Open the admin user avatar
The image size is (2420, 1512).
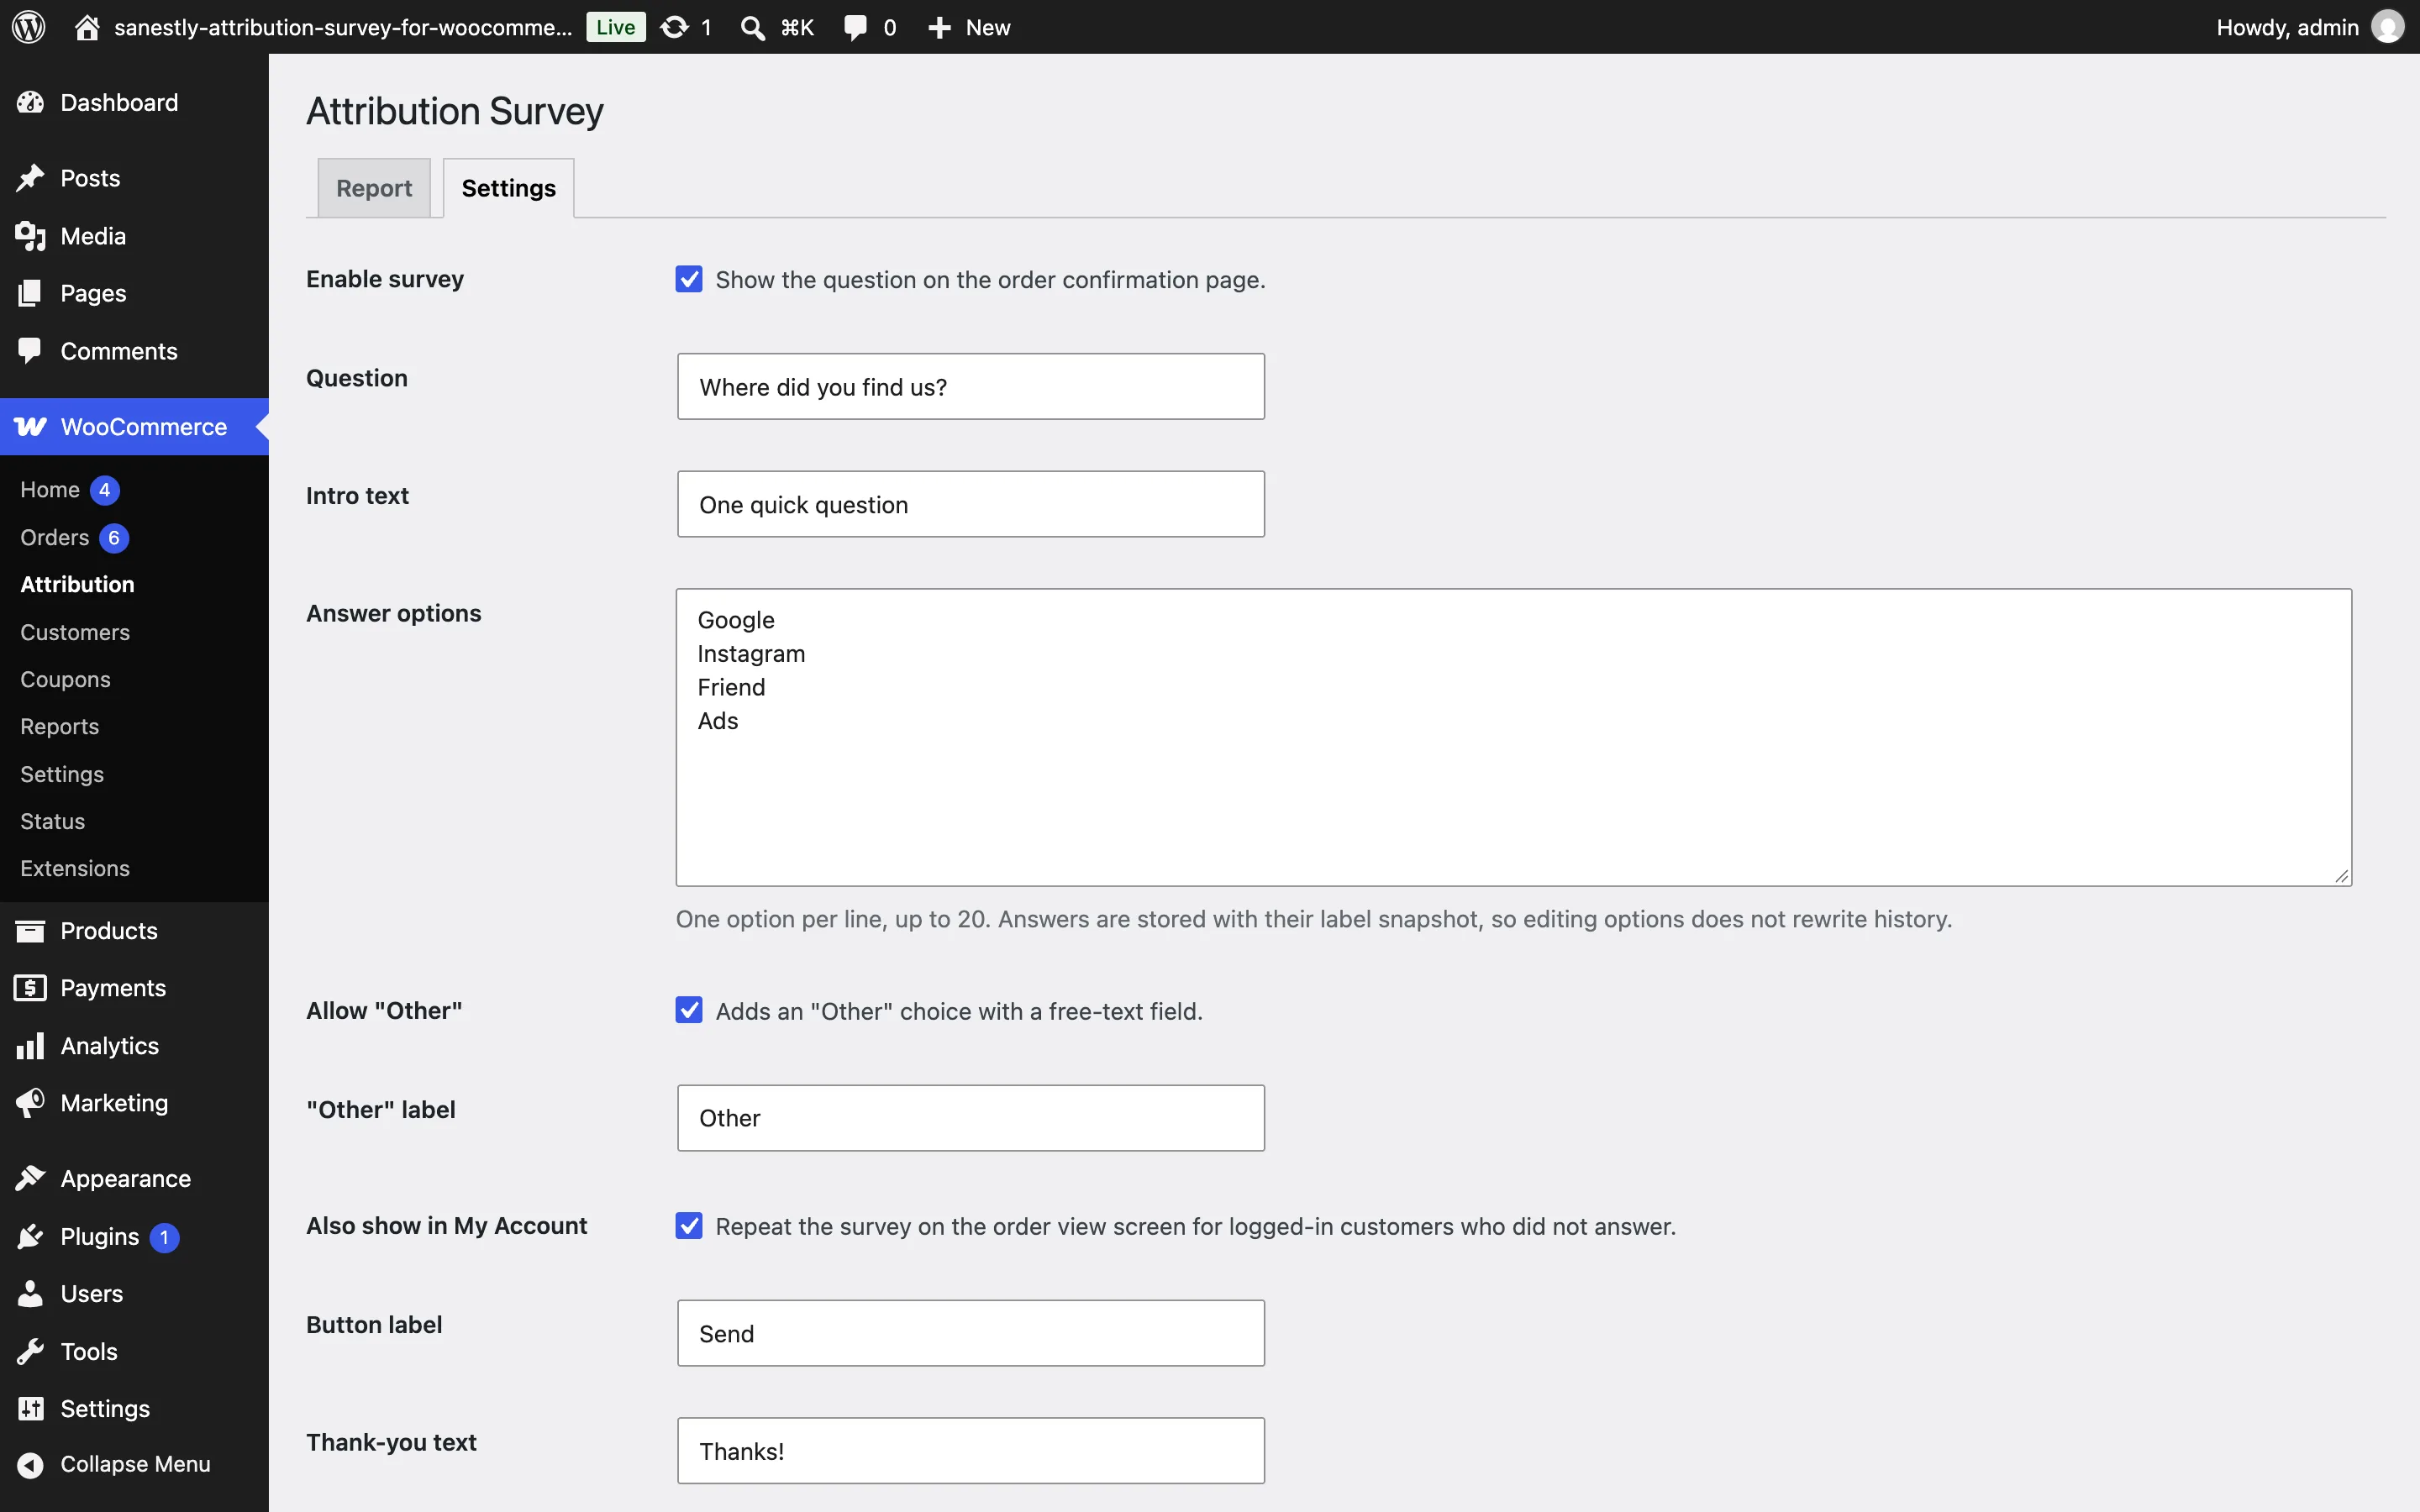[2388, 27]
